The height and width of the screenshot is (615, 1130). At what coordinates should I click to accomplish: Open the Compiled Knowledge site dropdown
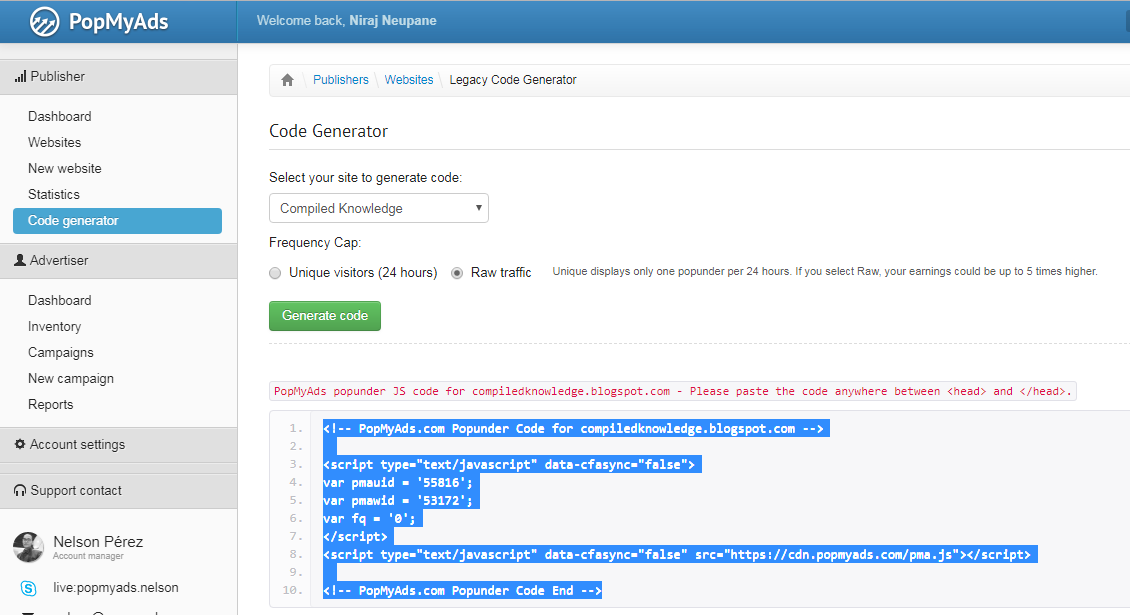(x=379, y=208)
